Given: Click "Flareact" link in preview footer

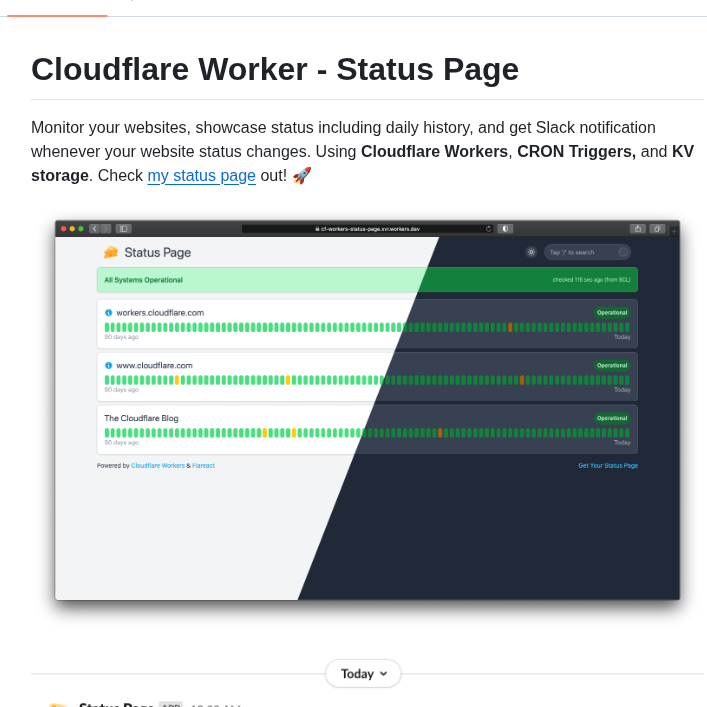Looking at the screenshot, I should tap(203, 465).
